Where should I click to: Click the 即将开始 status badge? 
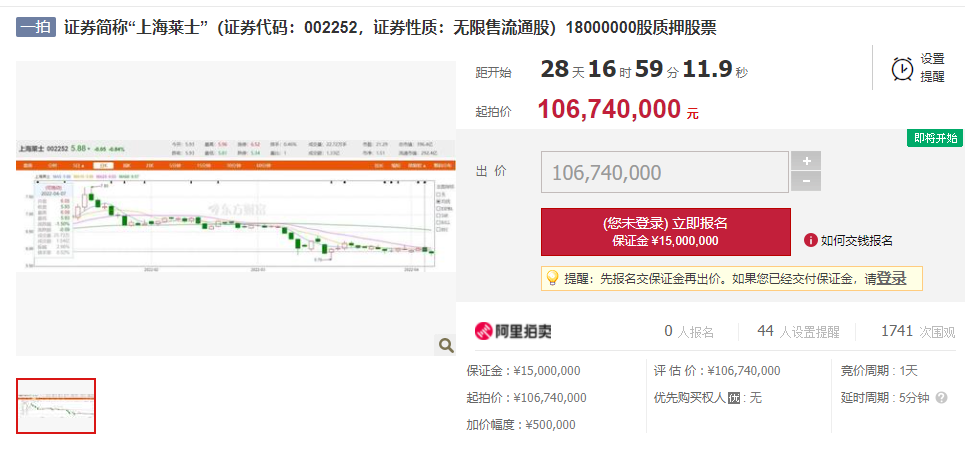click(935, 138)
